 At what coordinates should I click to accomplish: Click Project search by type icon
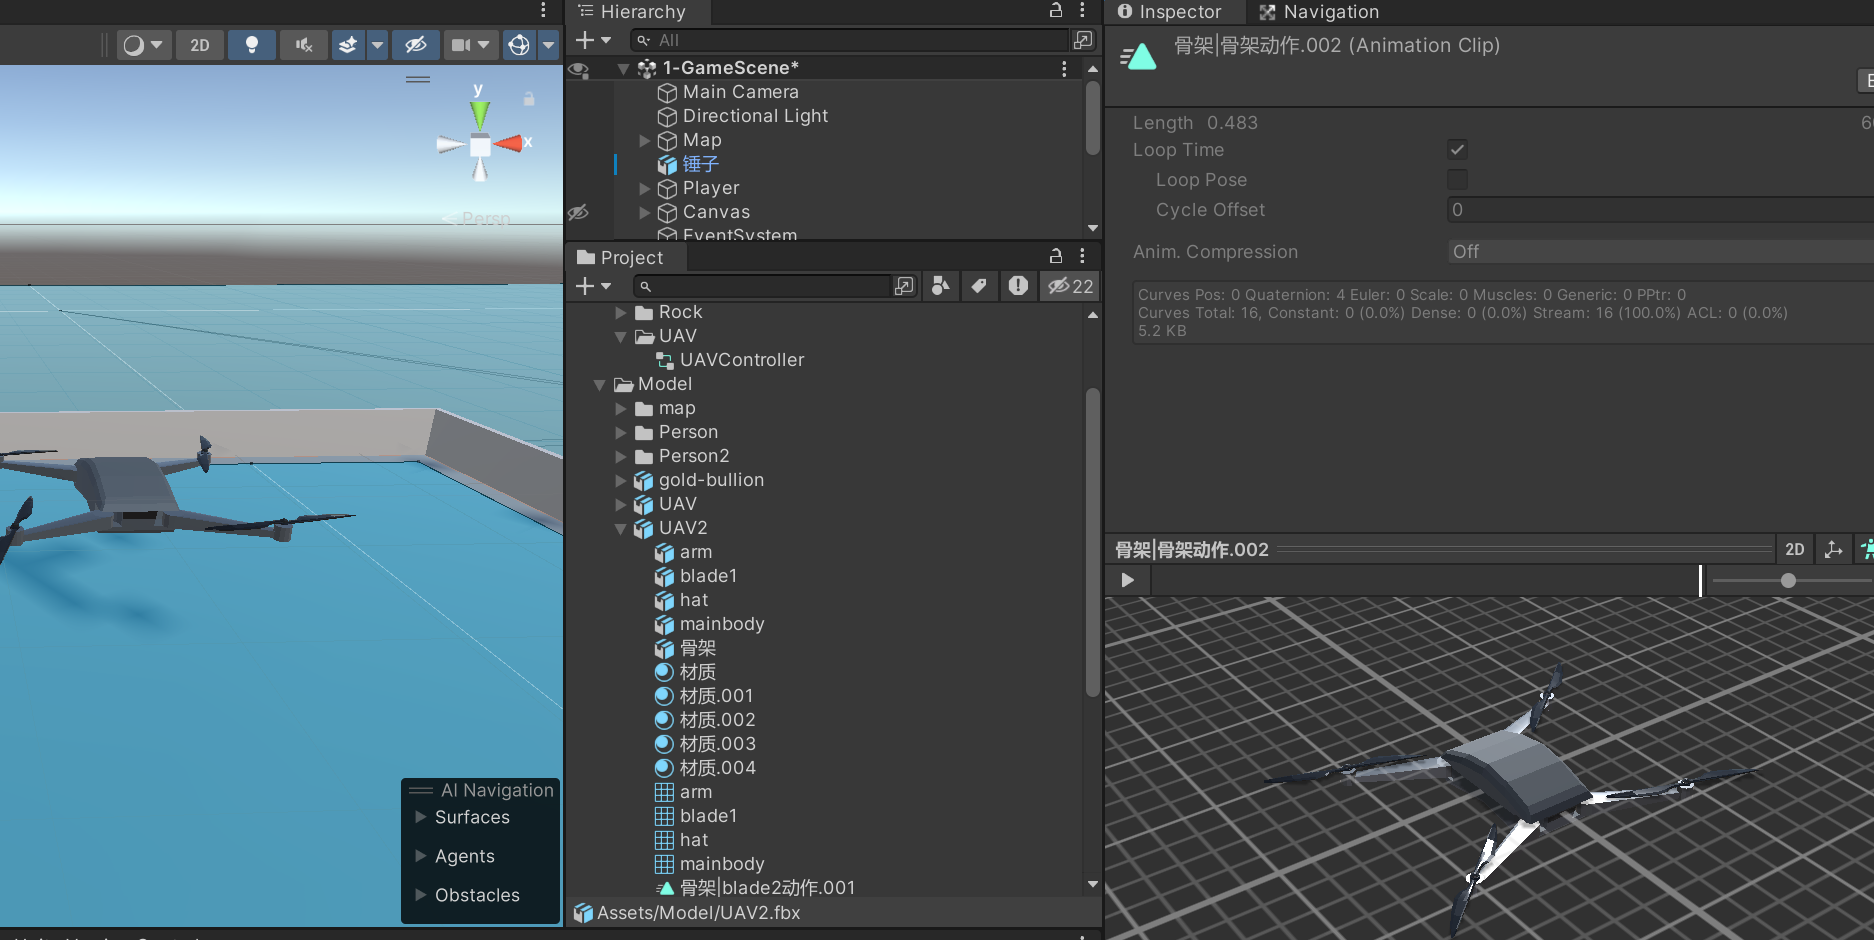pyautogui.click(x=940, y=286)
